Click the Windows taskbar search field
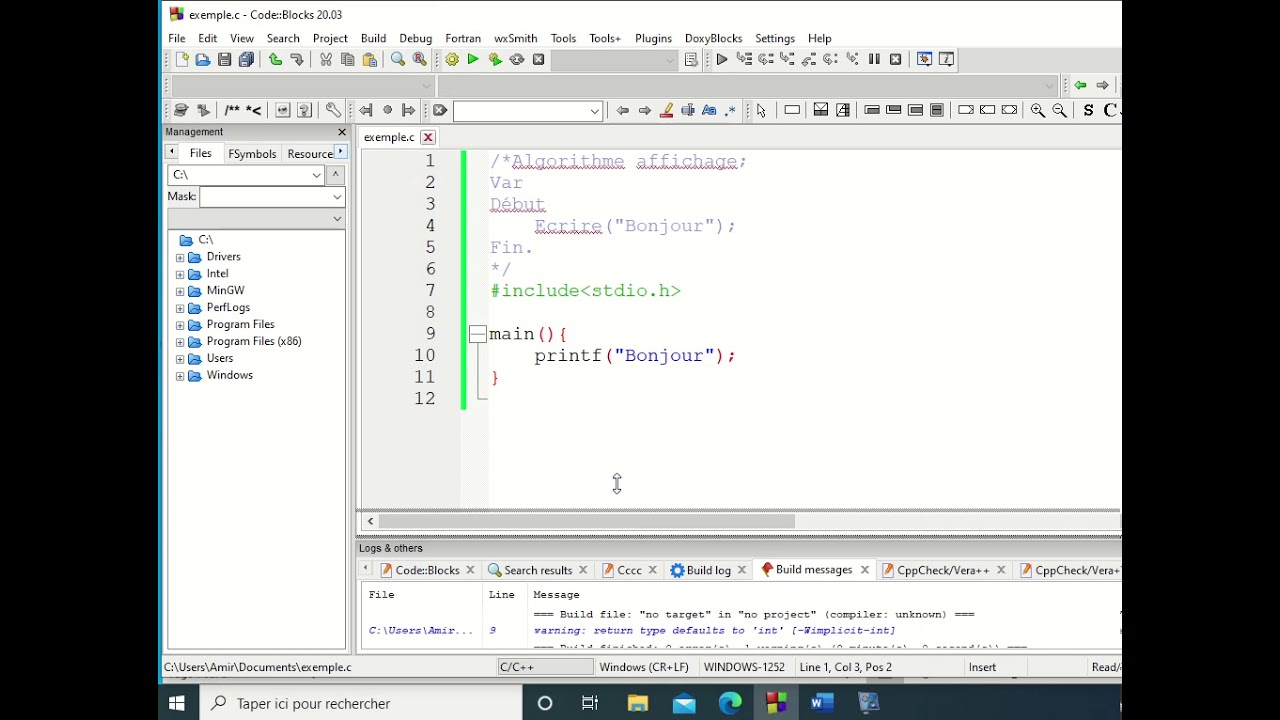Image resolution: width=1280 pixels, height=720 pixels. 360,704
